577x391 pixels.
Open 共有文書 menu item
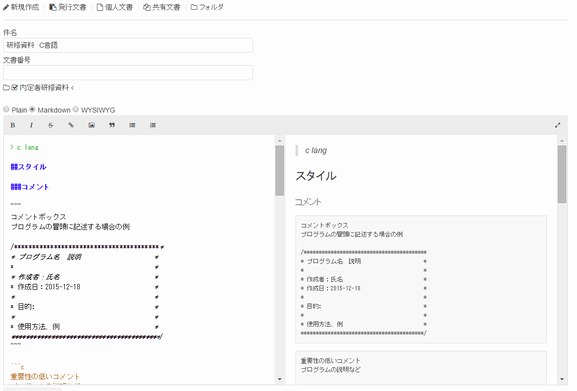coord(162,7)
